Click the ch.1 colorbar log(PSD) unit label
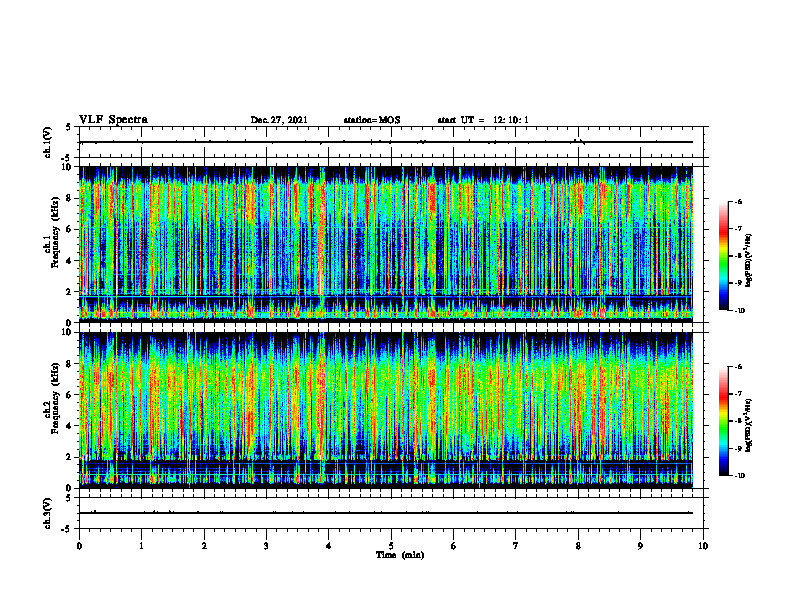This screenshot has height=612, width=792. [749, 261]
